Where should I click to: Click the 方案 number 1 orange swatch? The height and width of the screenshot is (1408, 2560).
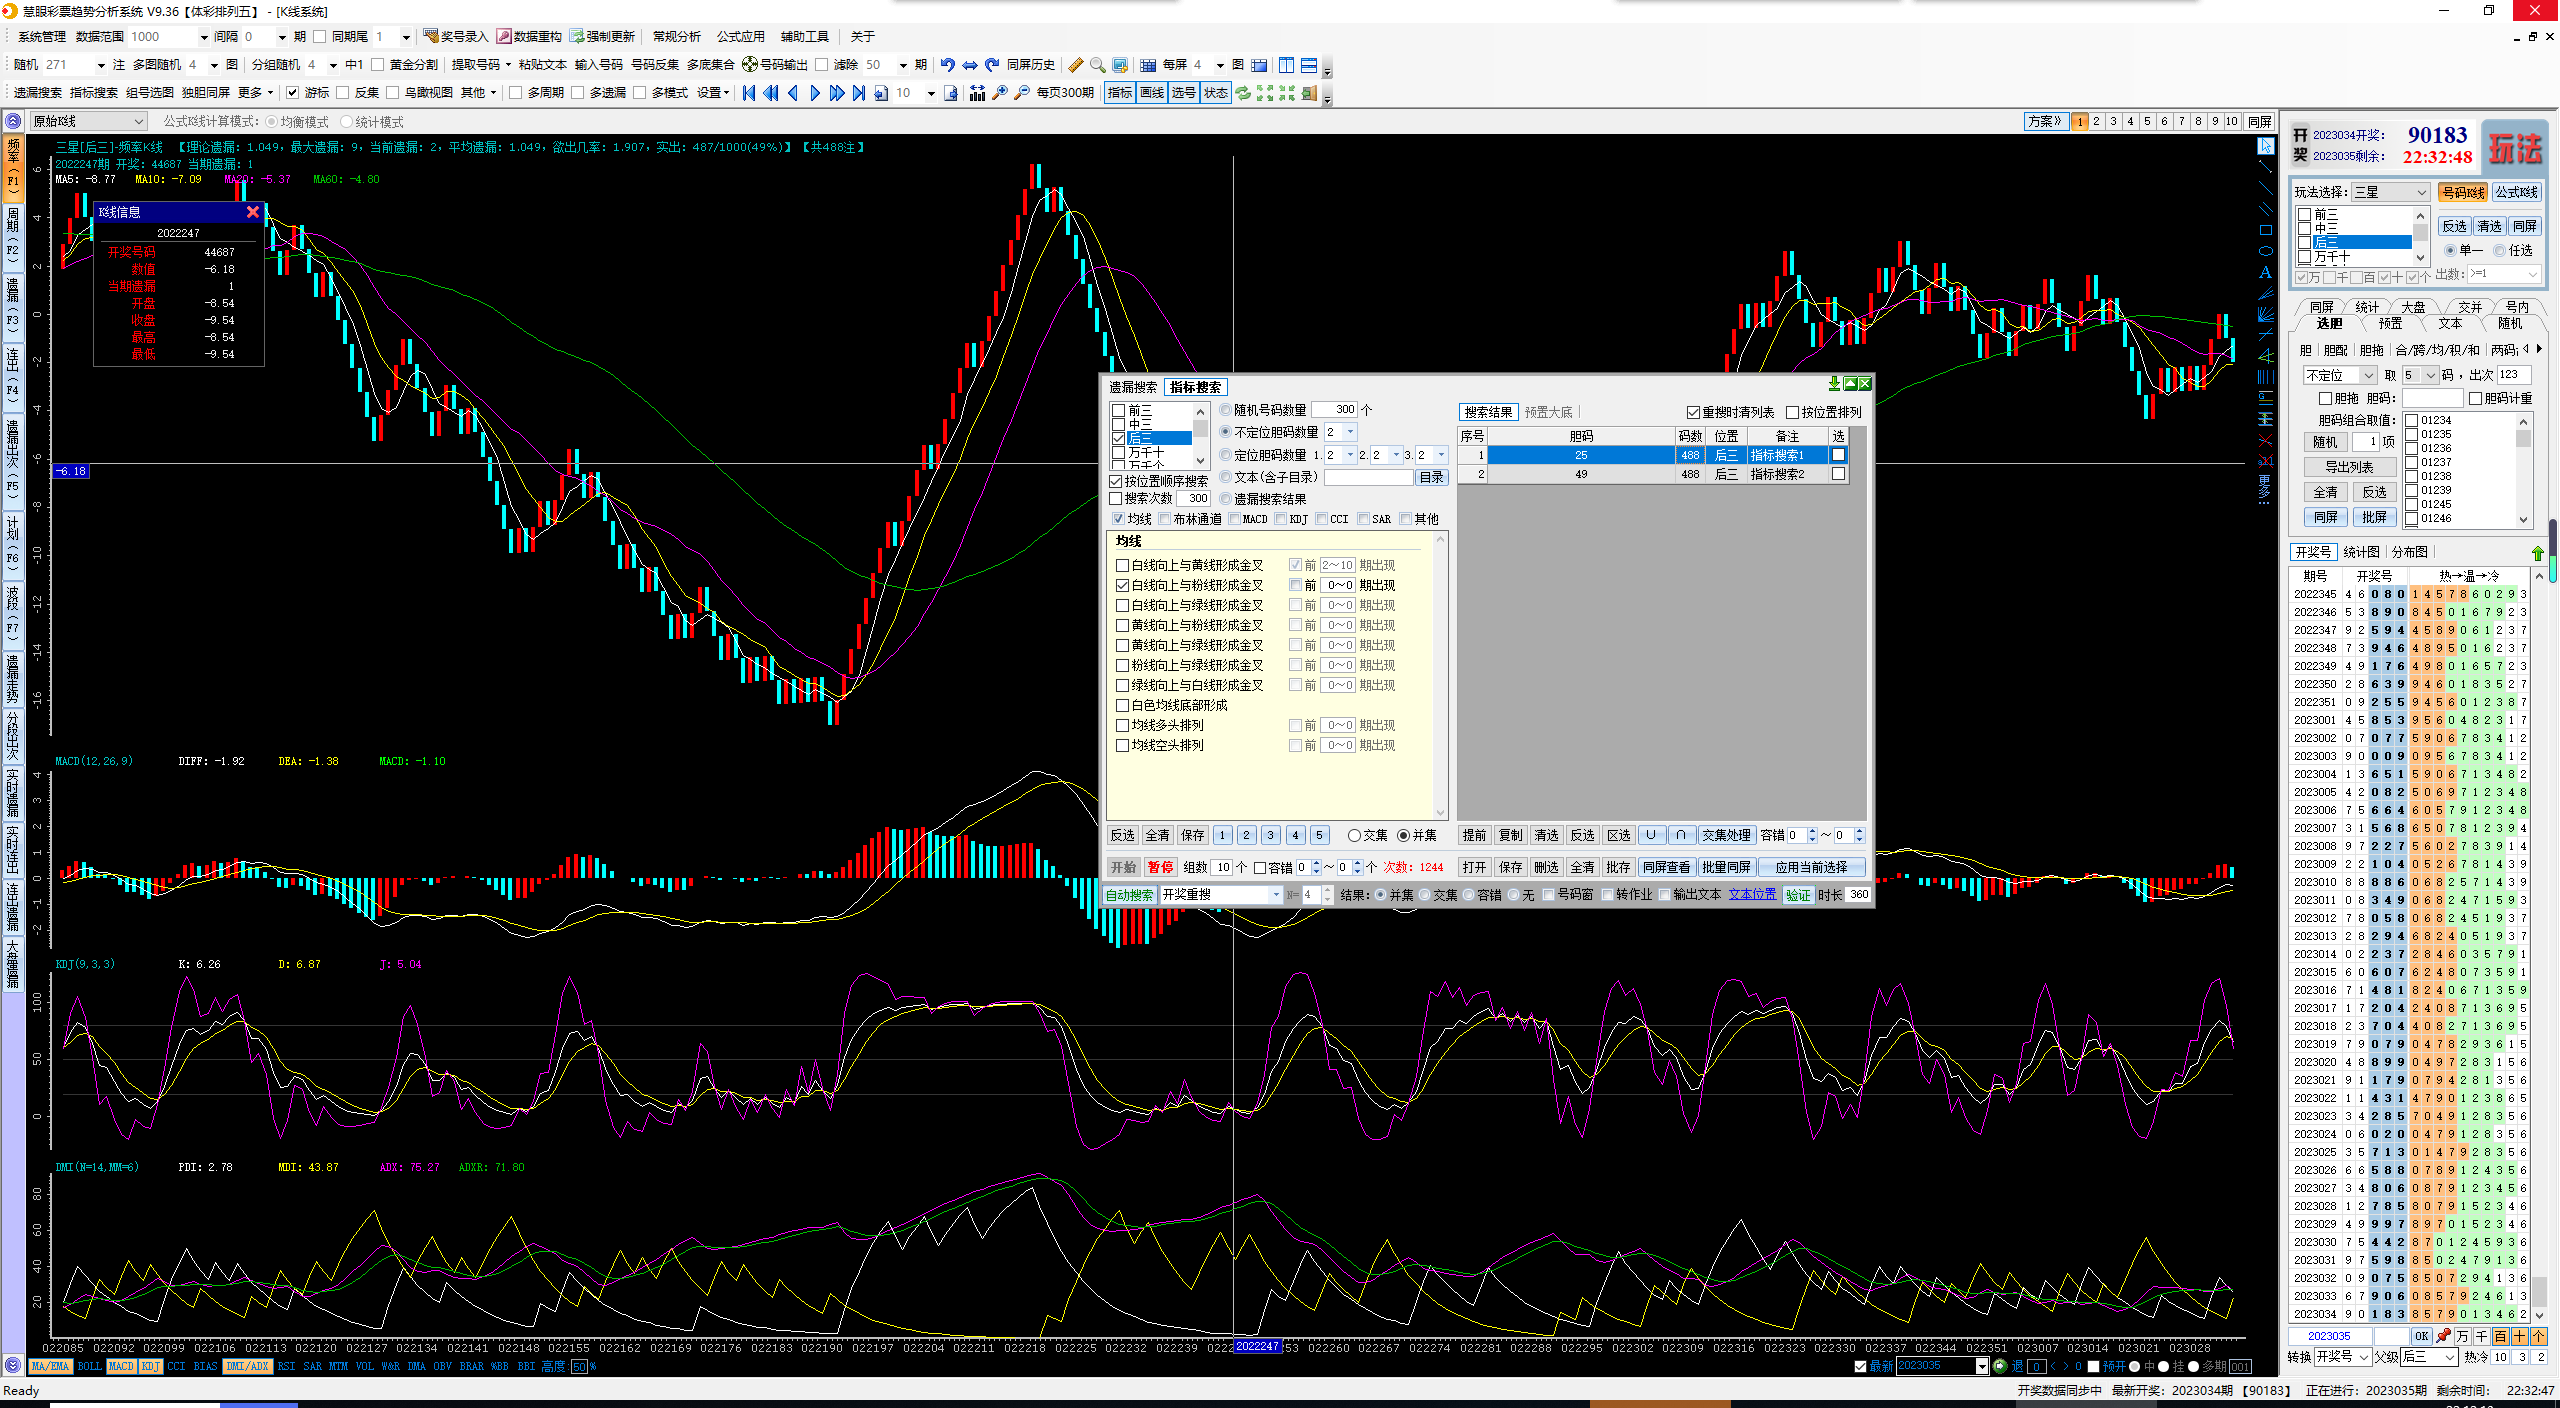[2080, 121]
